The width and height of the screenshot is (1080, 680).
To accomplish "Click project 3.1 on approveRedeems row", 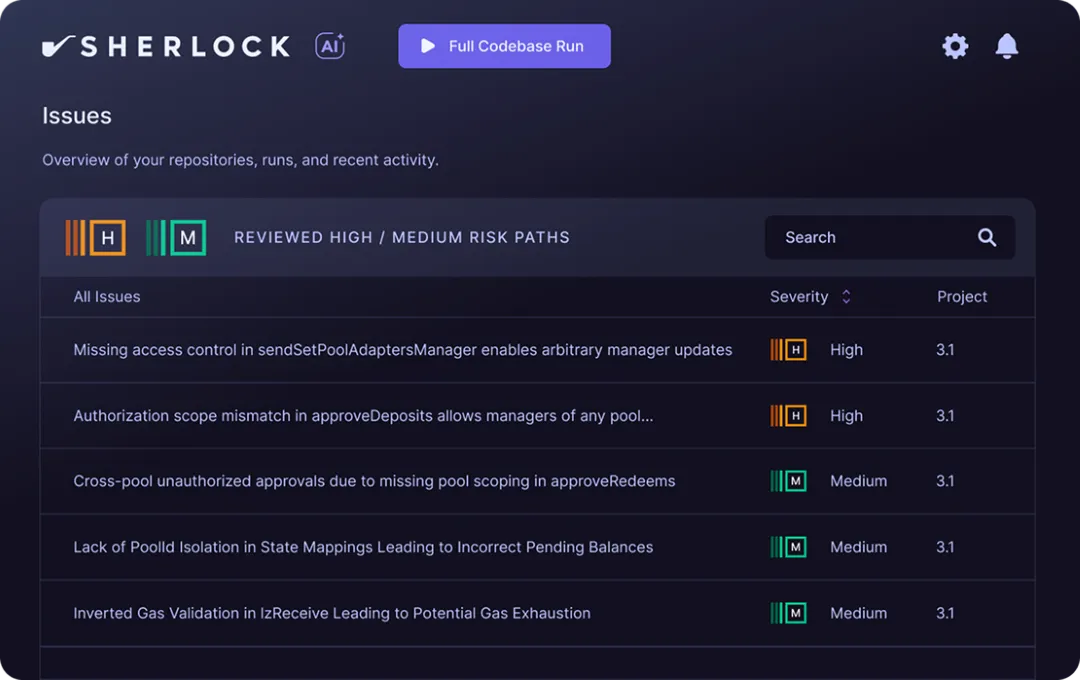I will [945, 481].
